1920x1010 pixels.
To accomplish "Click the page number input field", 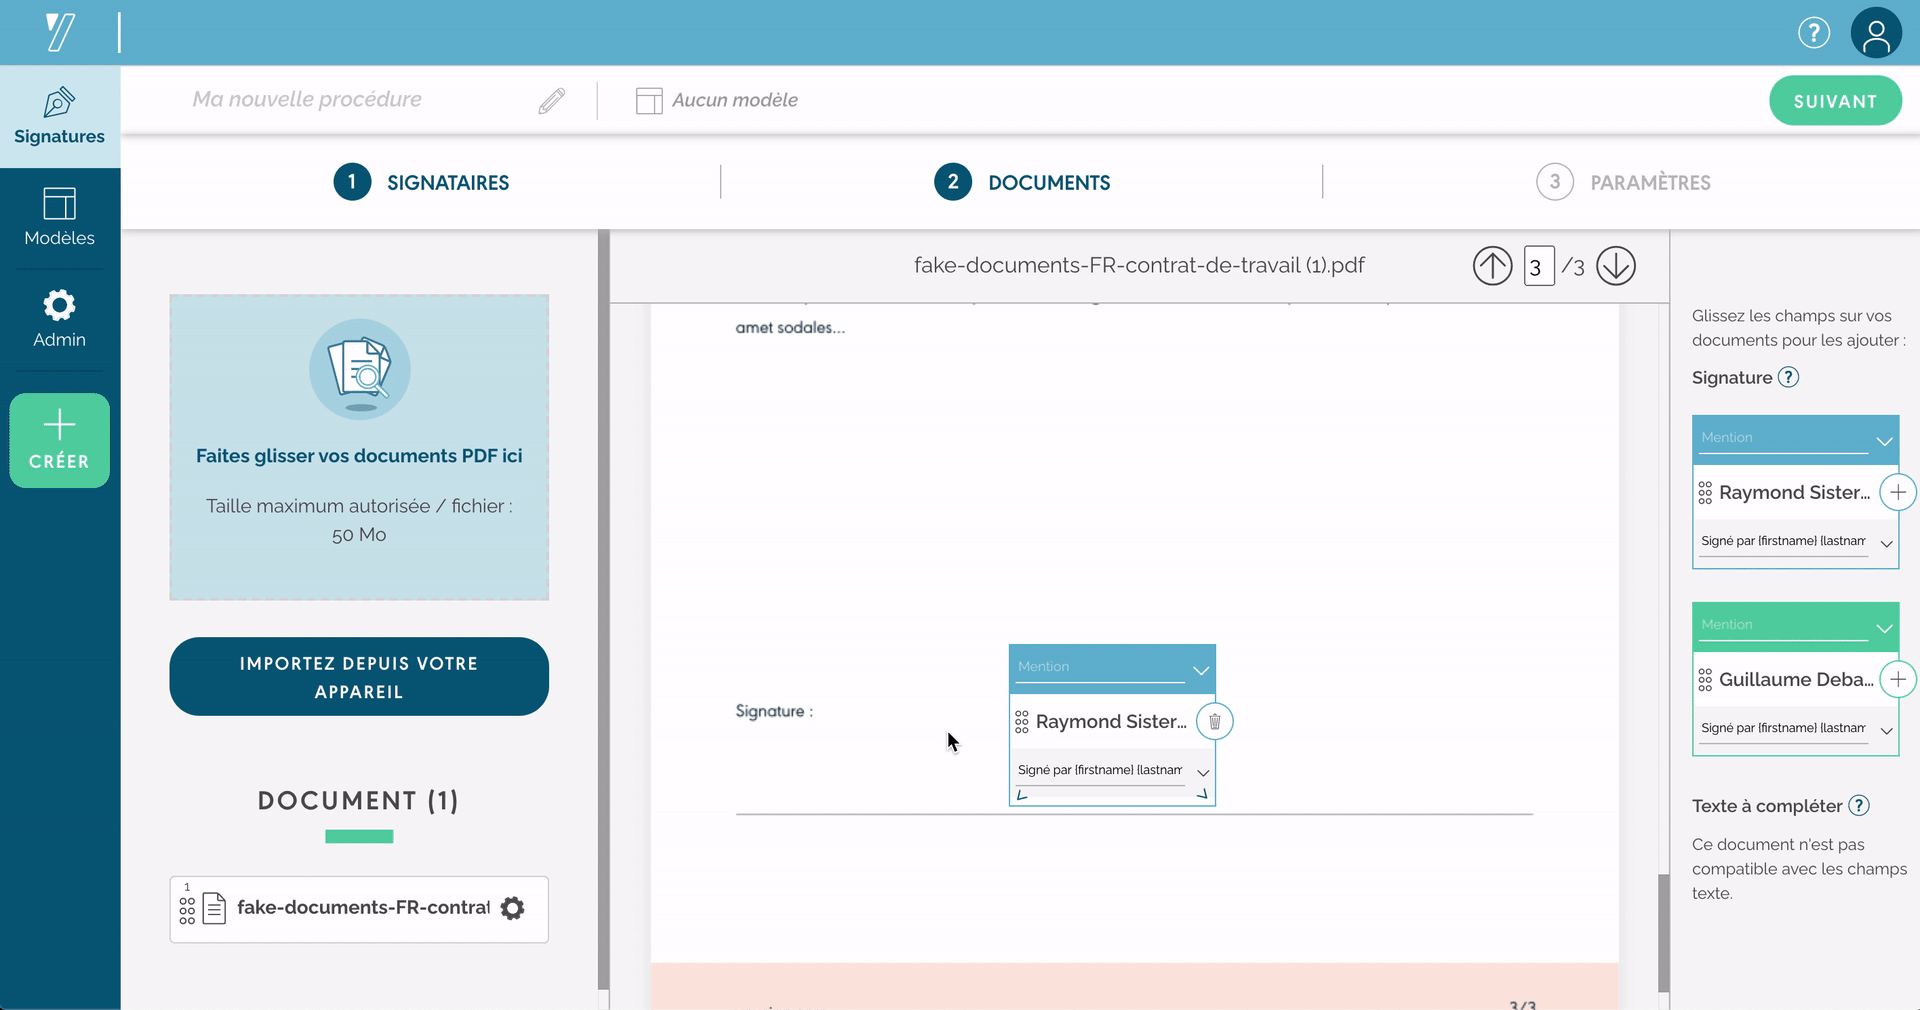I will click(x=1538, y=267).
